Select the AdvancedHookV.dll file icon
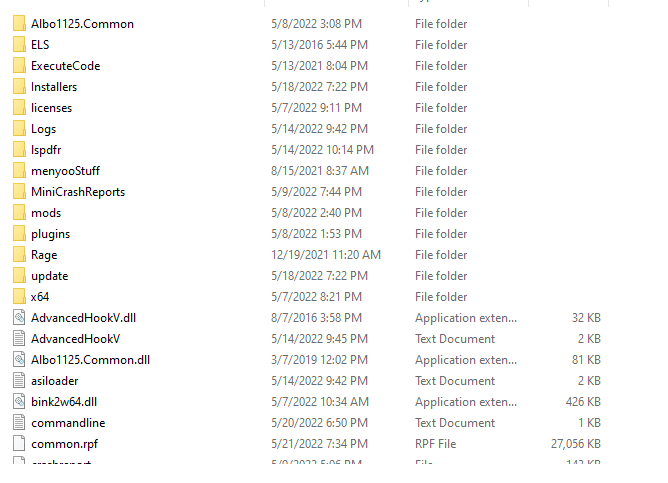 (19, 318)
